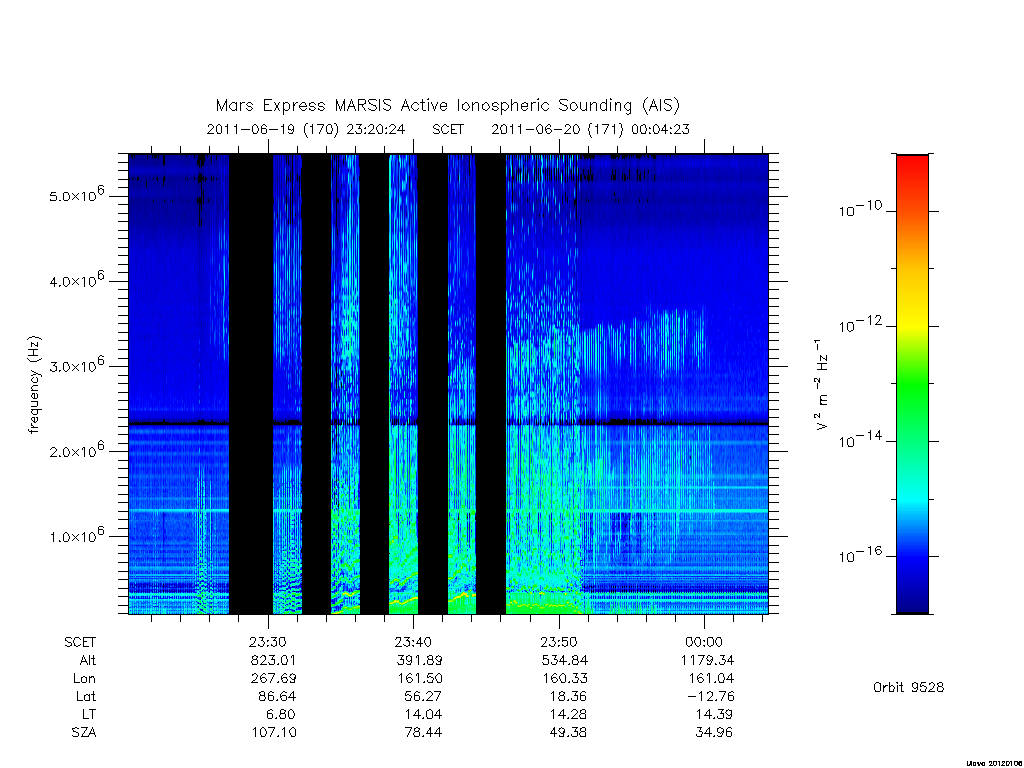Screen dimensions: 1024x768
Task: Click local time value 14.39
Action: point(714,714)
